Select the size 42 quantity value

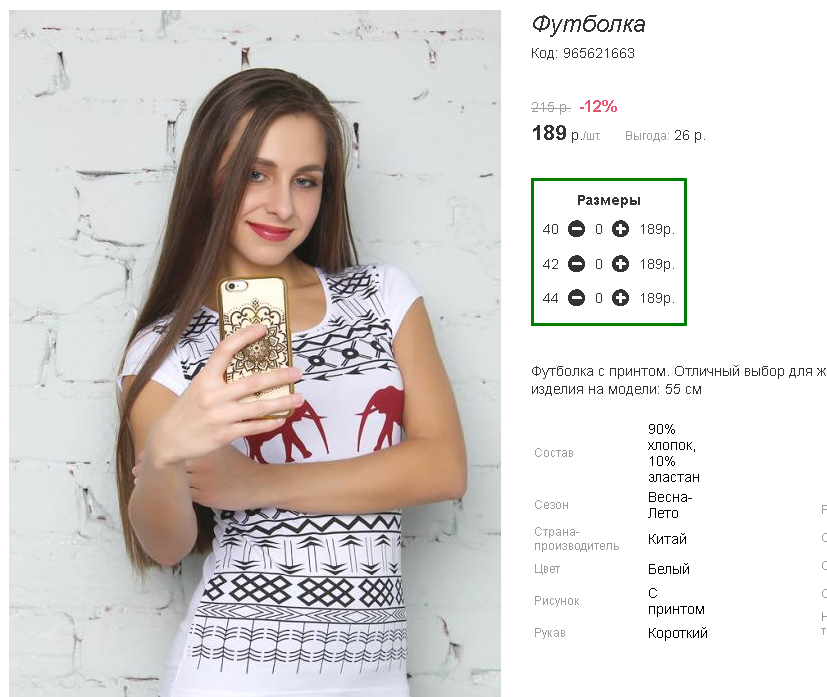pos(599,264)
